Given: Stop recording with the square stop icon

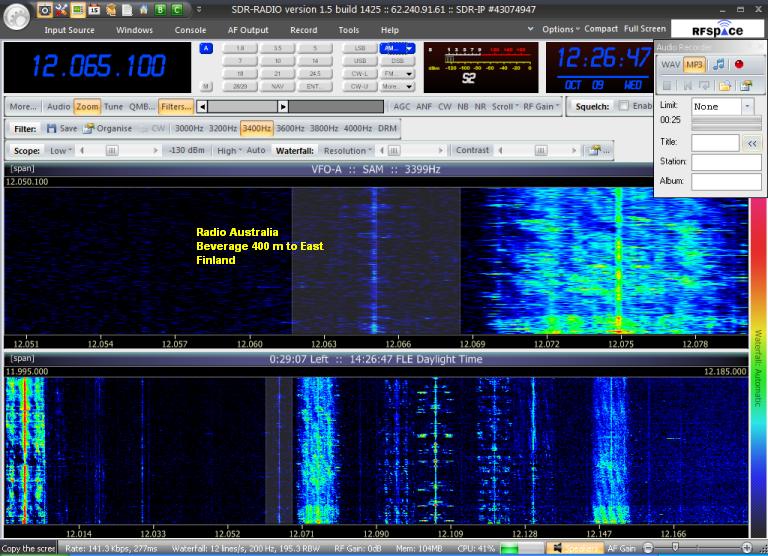Looking at the screenshot, I should (667, 86).
